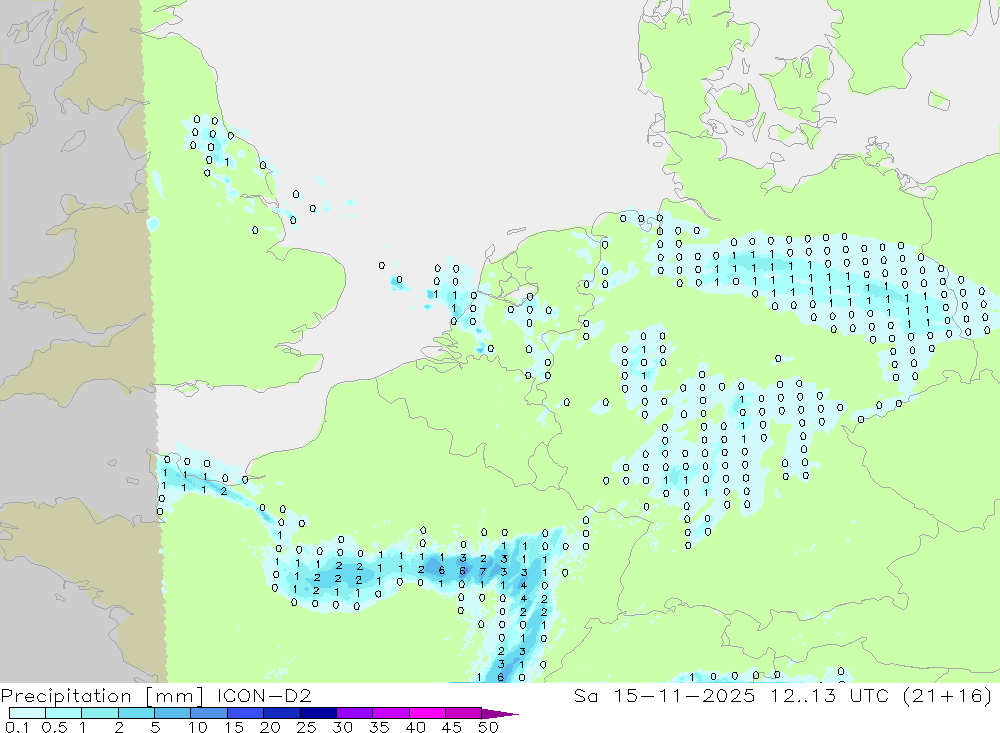Select the "ICON-D2" model label

point(264,695)
